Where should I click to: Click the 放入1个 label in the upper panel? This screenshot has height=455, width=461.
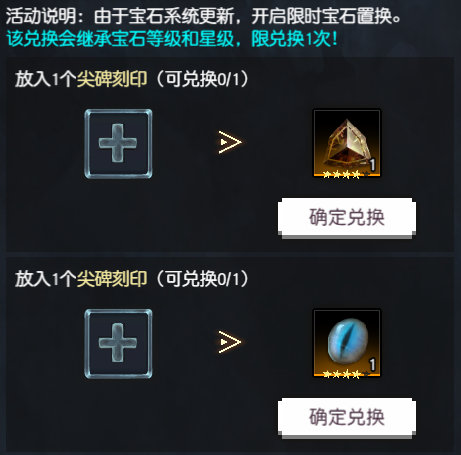[46, 79]
